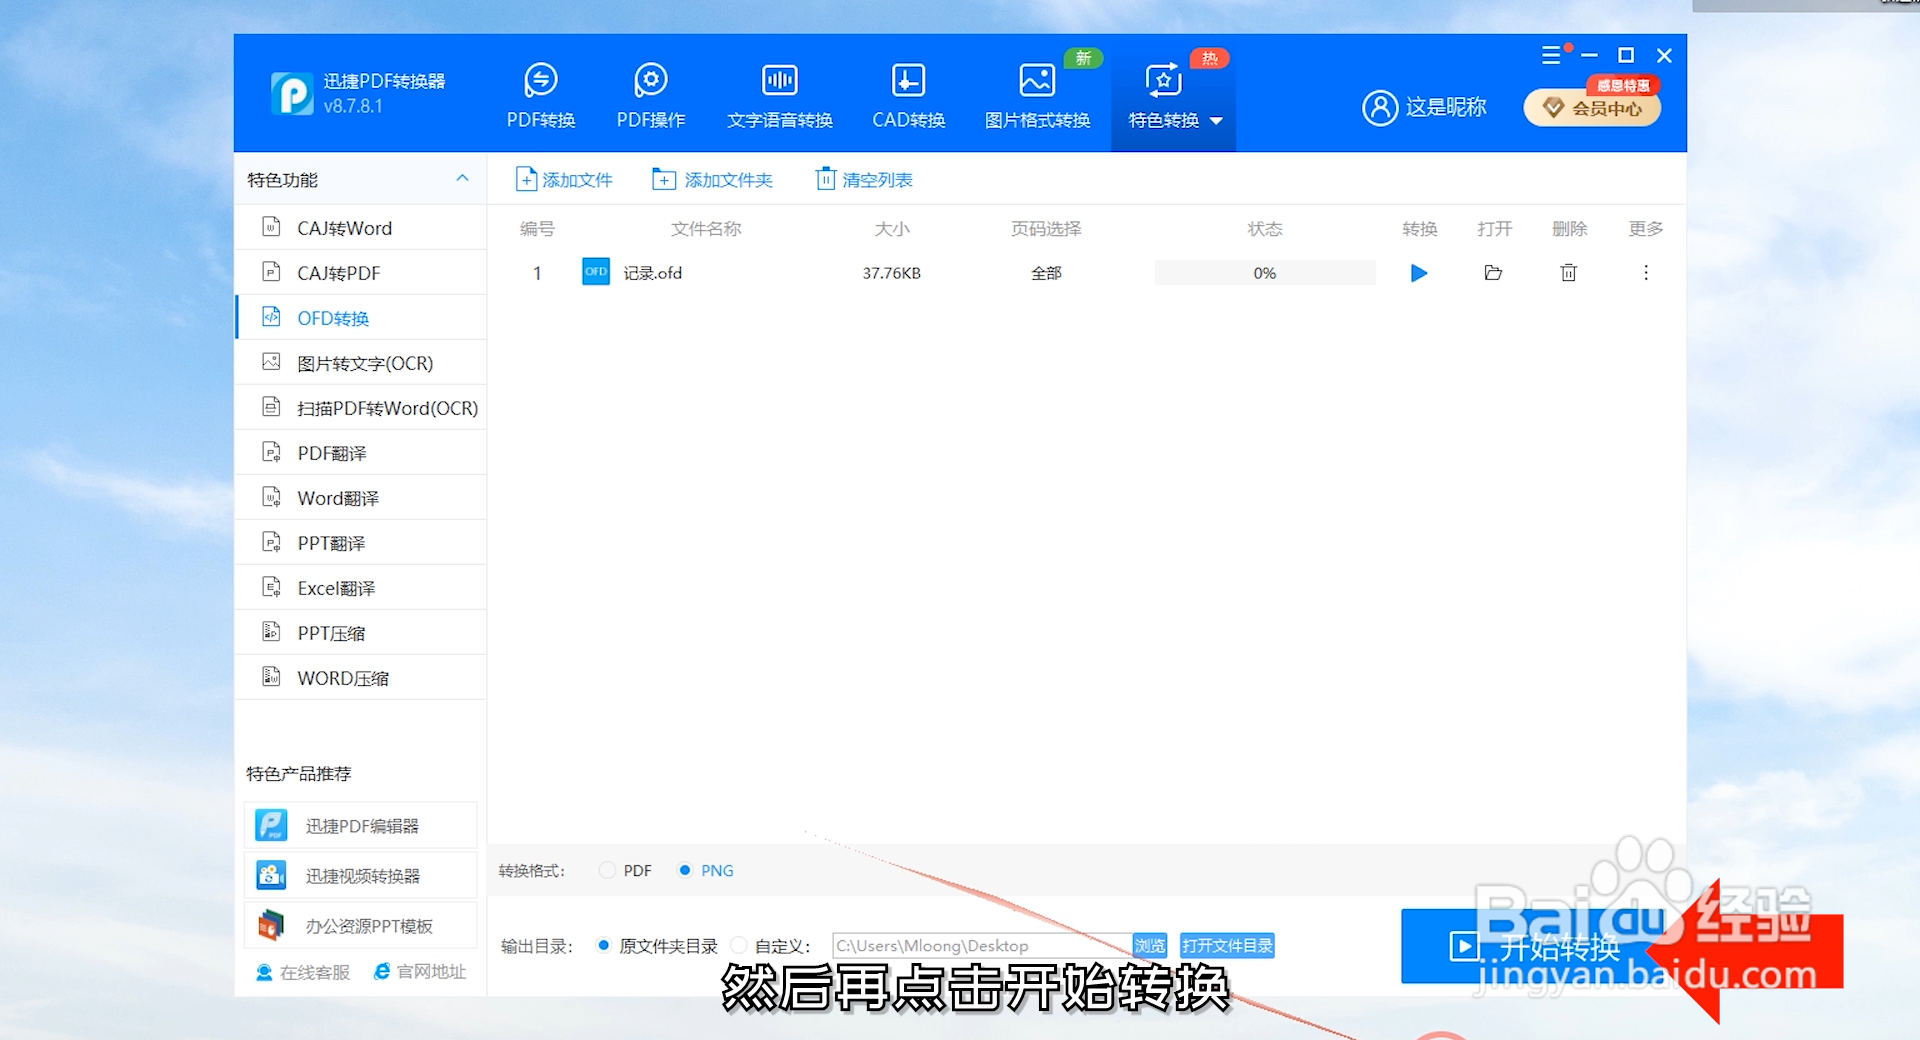
Task: Click the 迅捷视频转换器 product icon
Action: click(271, 875)
